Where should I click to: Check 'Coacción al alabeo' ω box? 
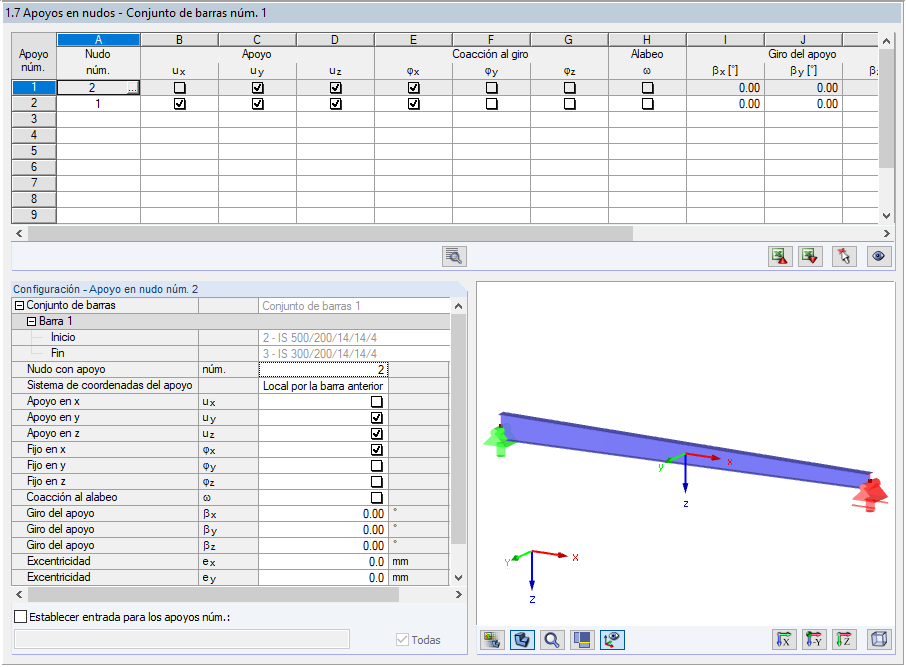pos(377,498)
